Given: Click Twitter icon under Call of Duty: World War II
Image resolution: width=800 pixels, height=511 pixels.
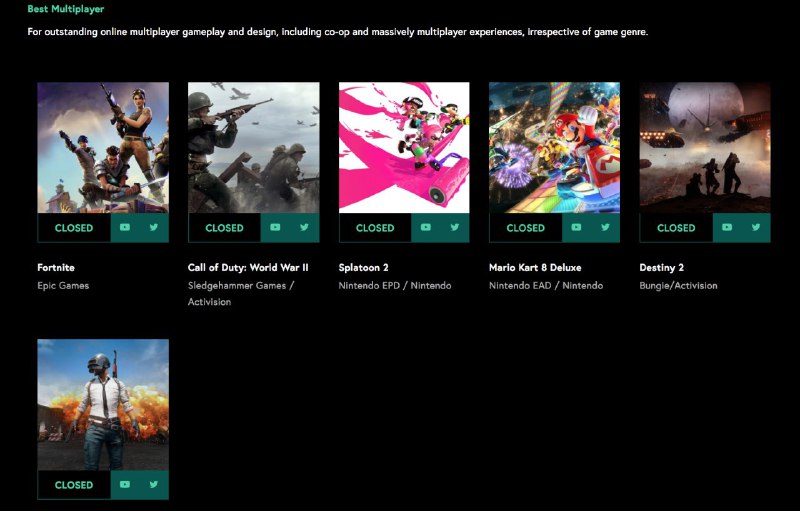Looking at the screenshot, I should coord(305,227).
